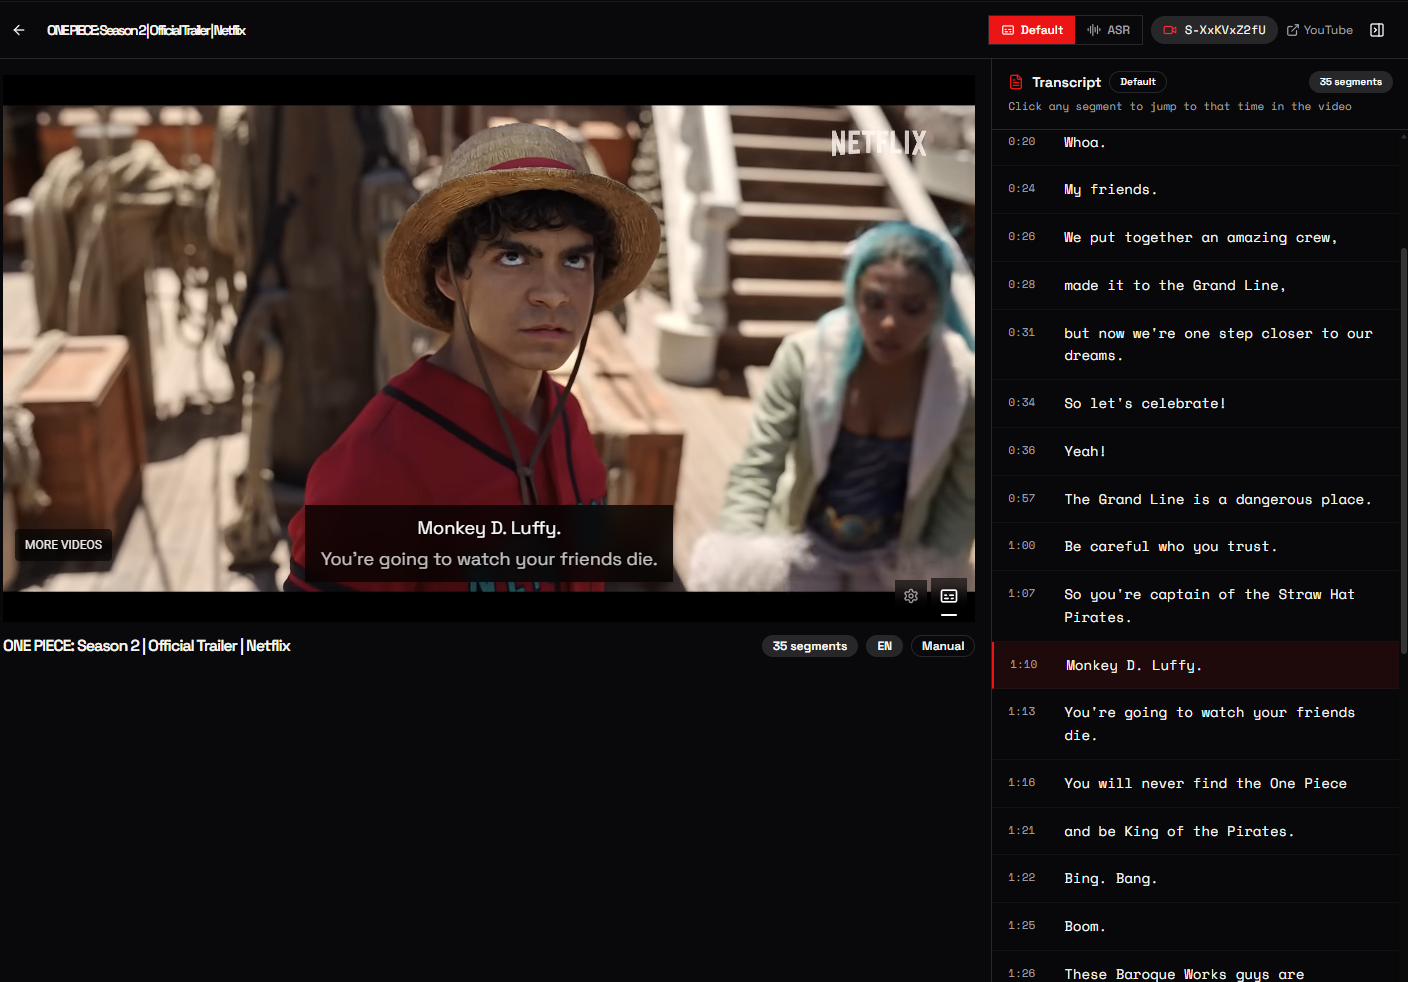Screen dimensions: 1408x982
Task: Click the EN language badge
Action: tap(884, 646)
